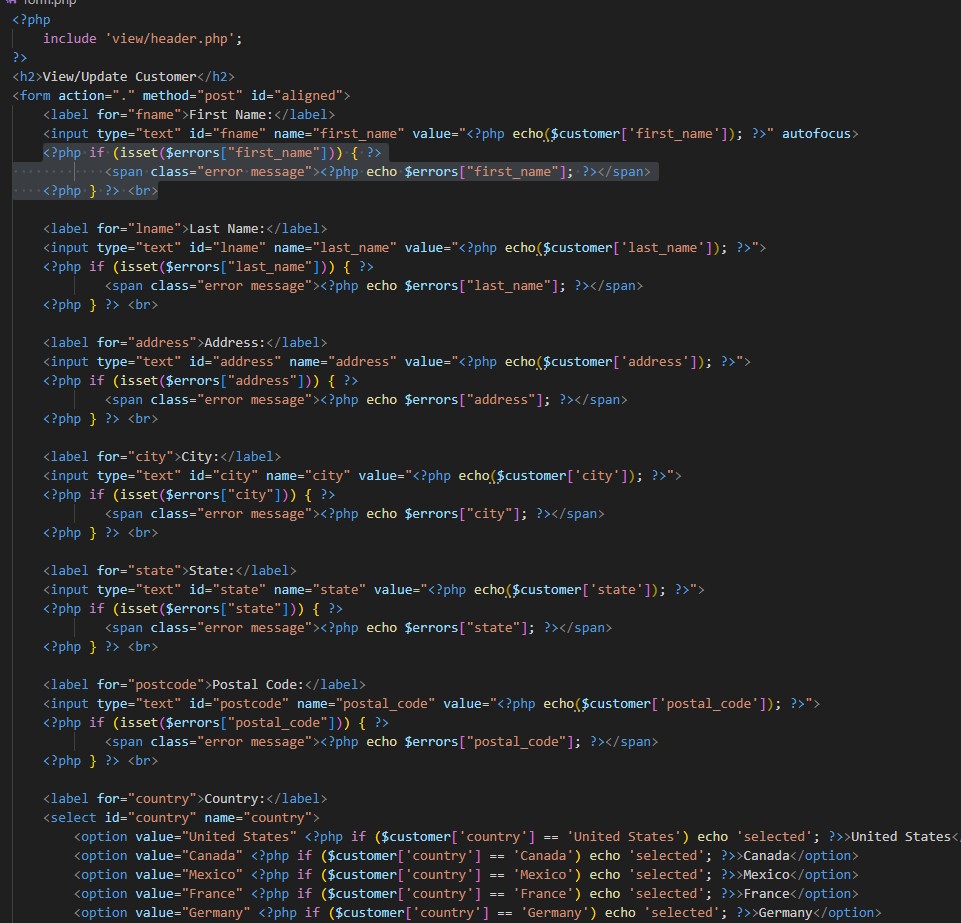Click the $customer['city'] variable
Viewport: 961px width, 923px height.
[561, 476]
